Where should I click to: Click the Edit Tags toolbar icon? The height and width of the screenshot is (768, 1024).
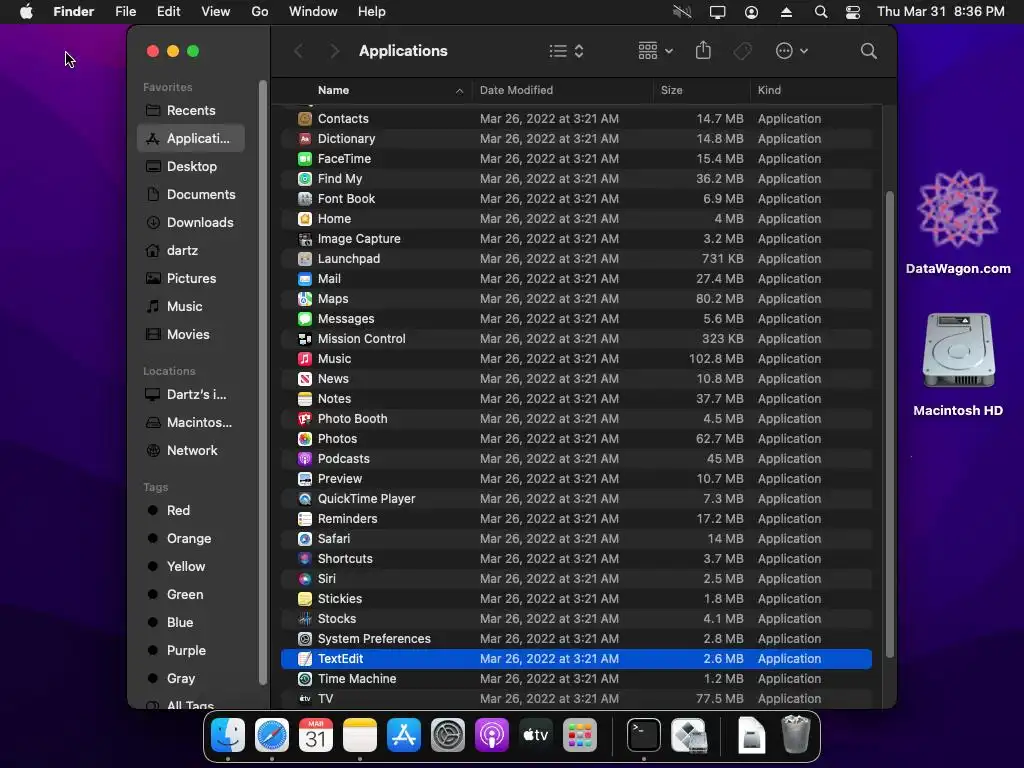click(743, 51)
